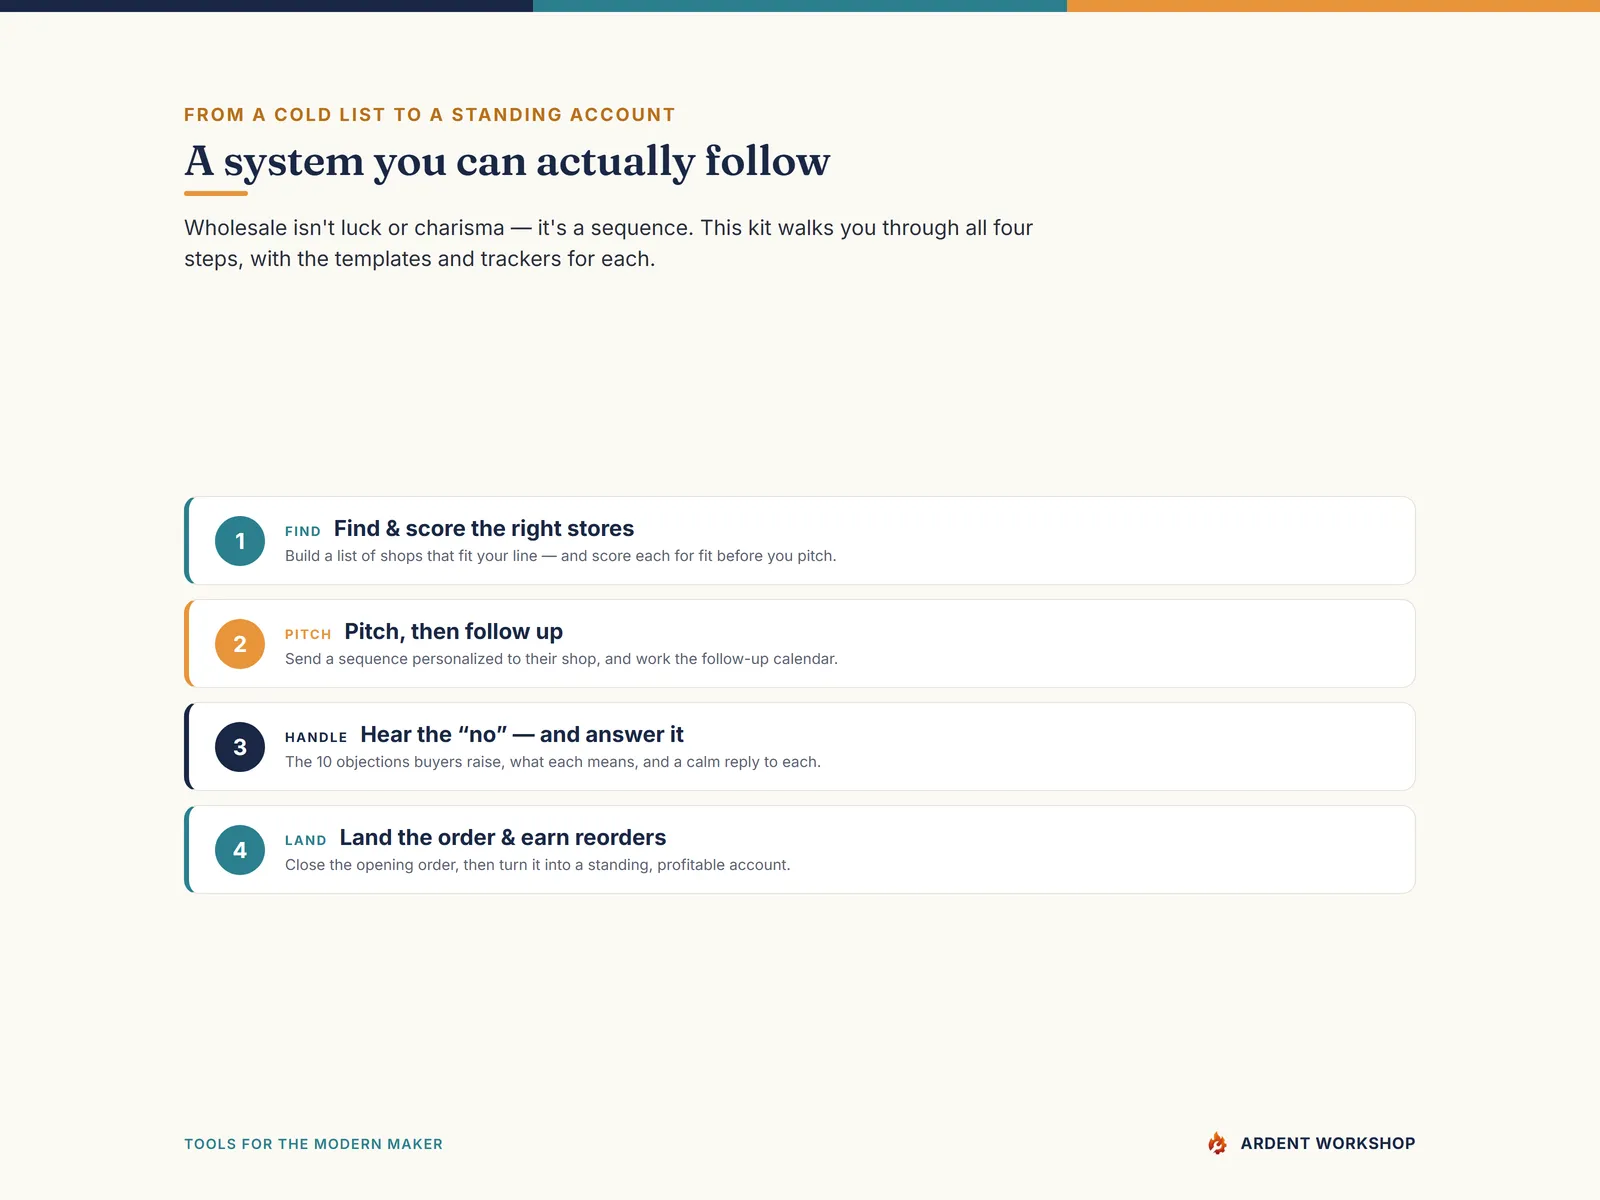Click 'FROM A COLD LIST TO A STANDING ACCOUNT' eyebrow
This screenshot has width=1600, height=1200.
click(x=430, y=115)
